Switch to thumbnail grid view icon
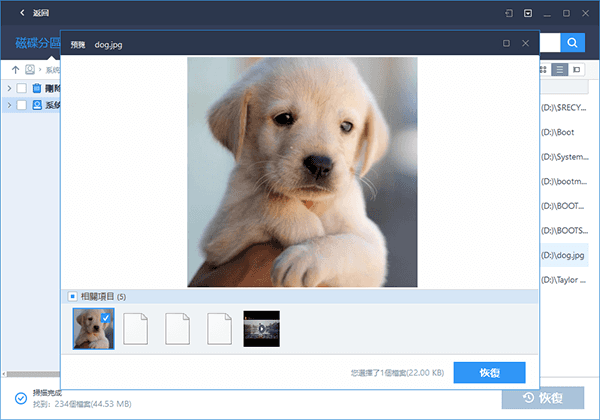 [544, 70]
